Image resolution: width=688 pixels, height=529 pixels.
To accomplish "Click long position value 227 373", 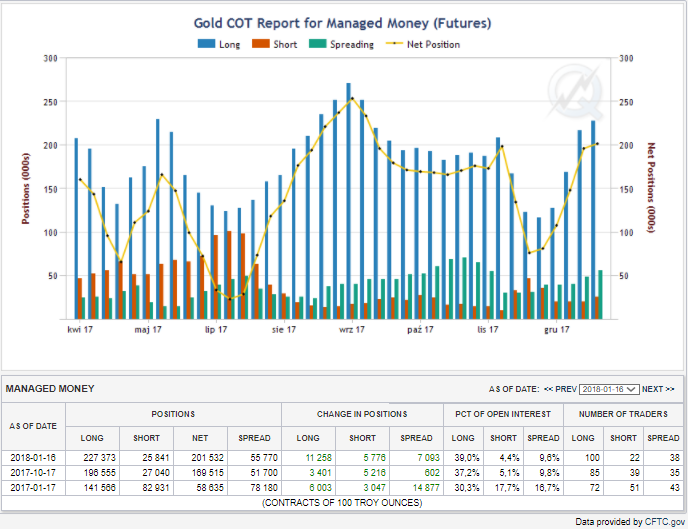I will [x=100, y=458].
